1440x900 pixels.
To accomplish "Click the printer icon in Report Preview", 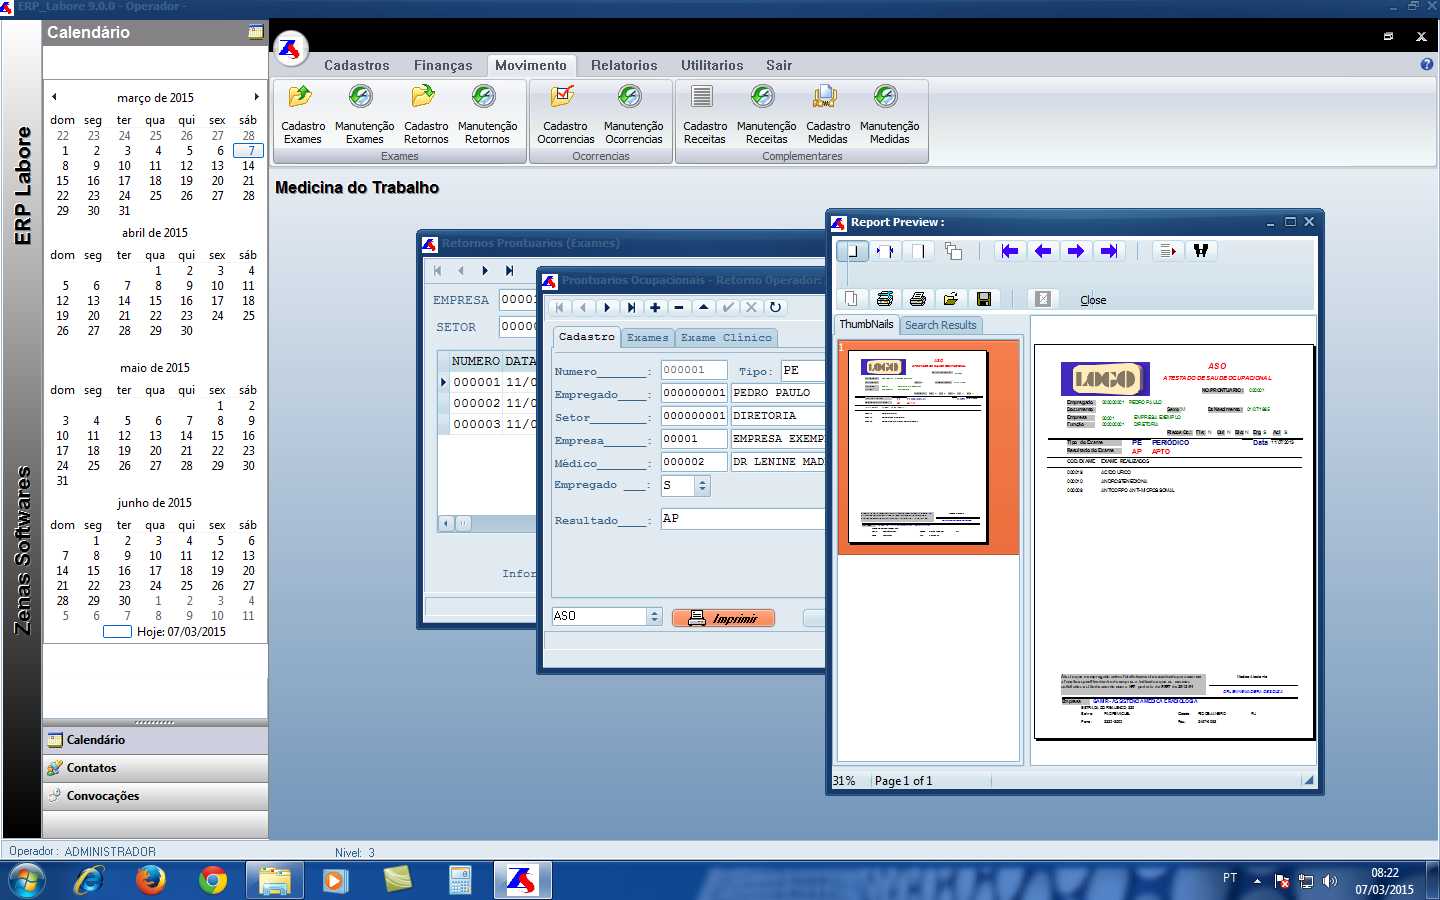I will click(917, 298).
